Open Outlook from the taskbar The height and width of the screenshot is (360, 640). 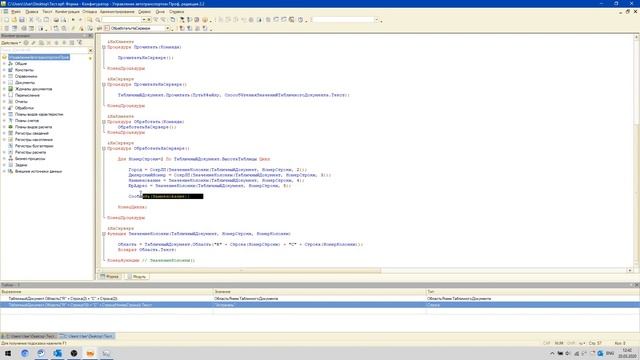click(57, 353)
